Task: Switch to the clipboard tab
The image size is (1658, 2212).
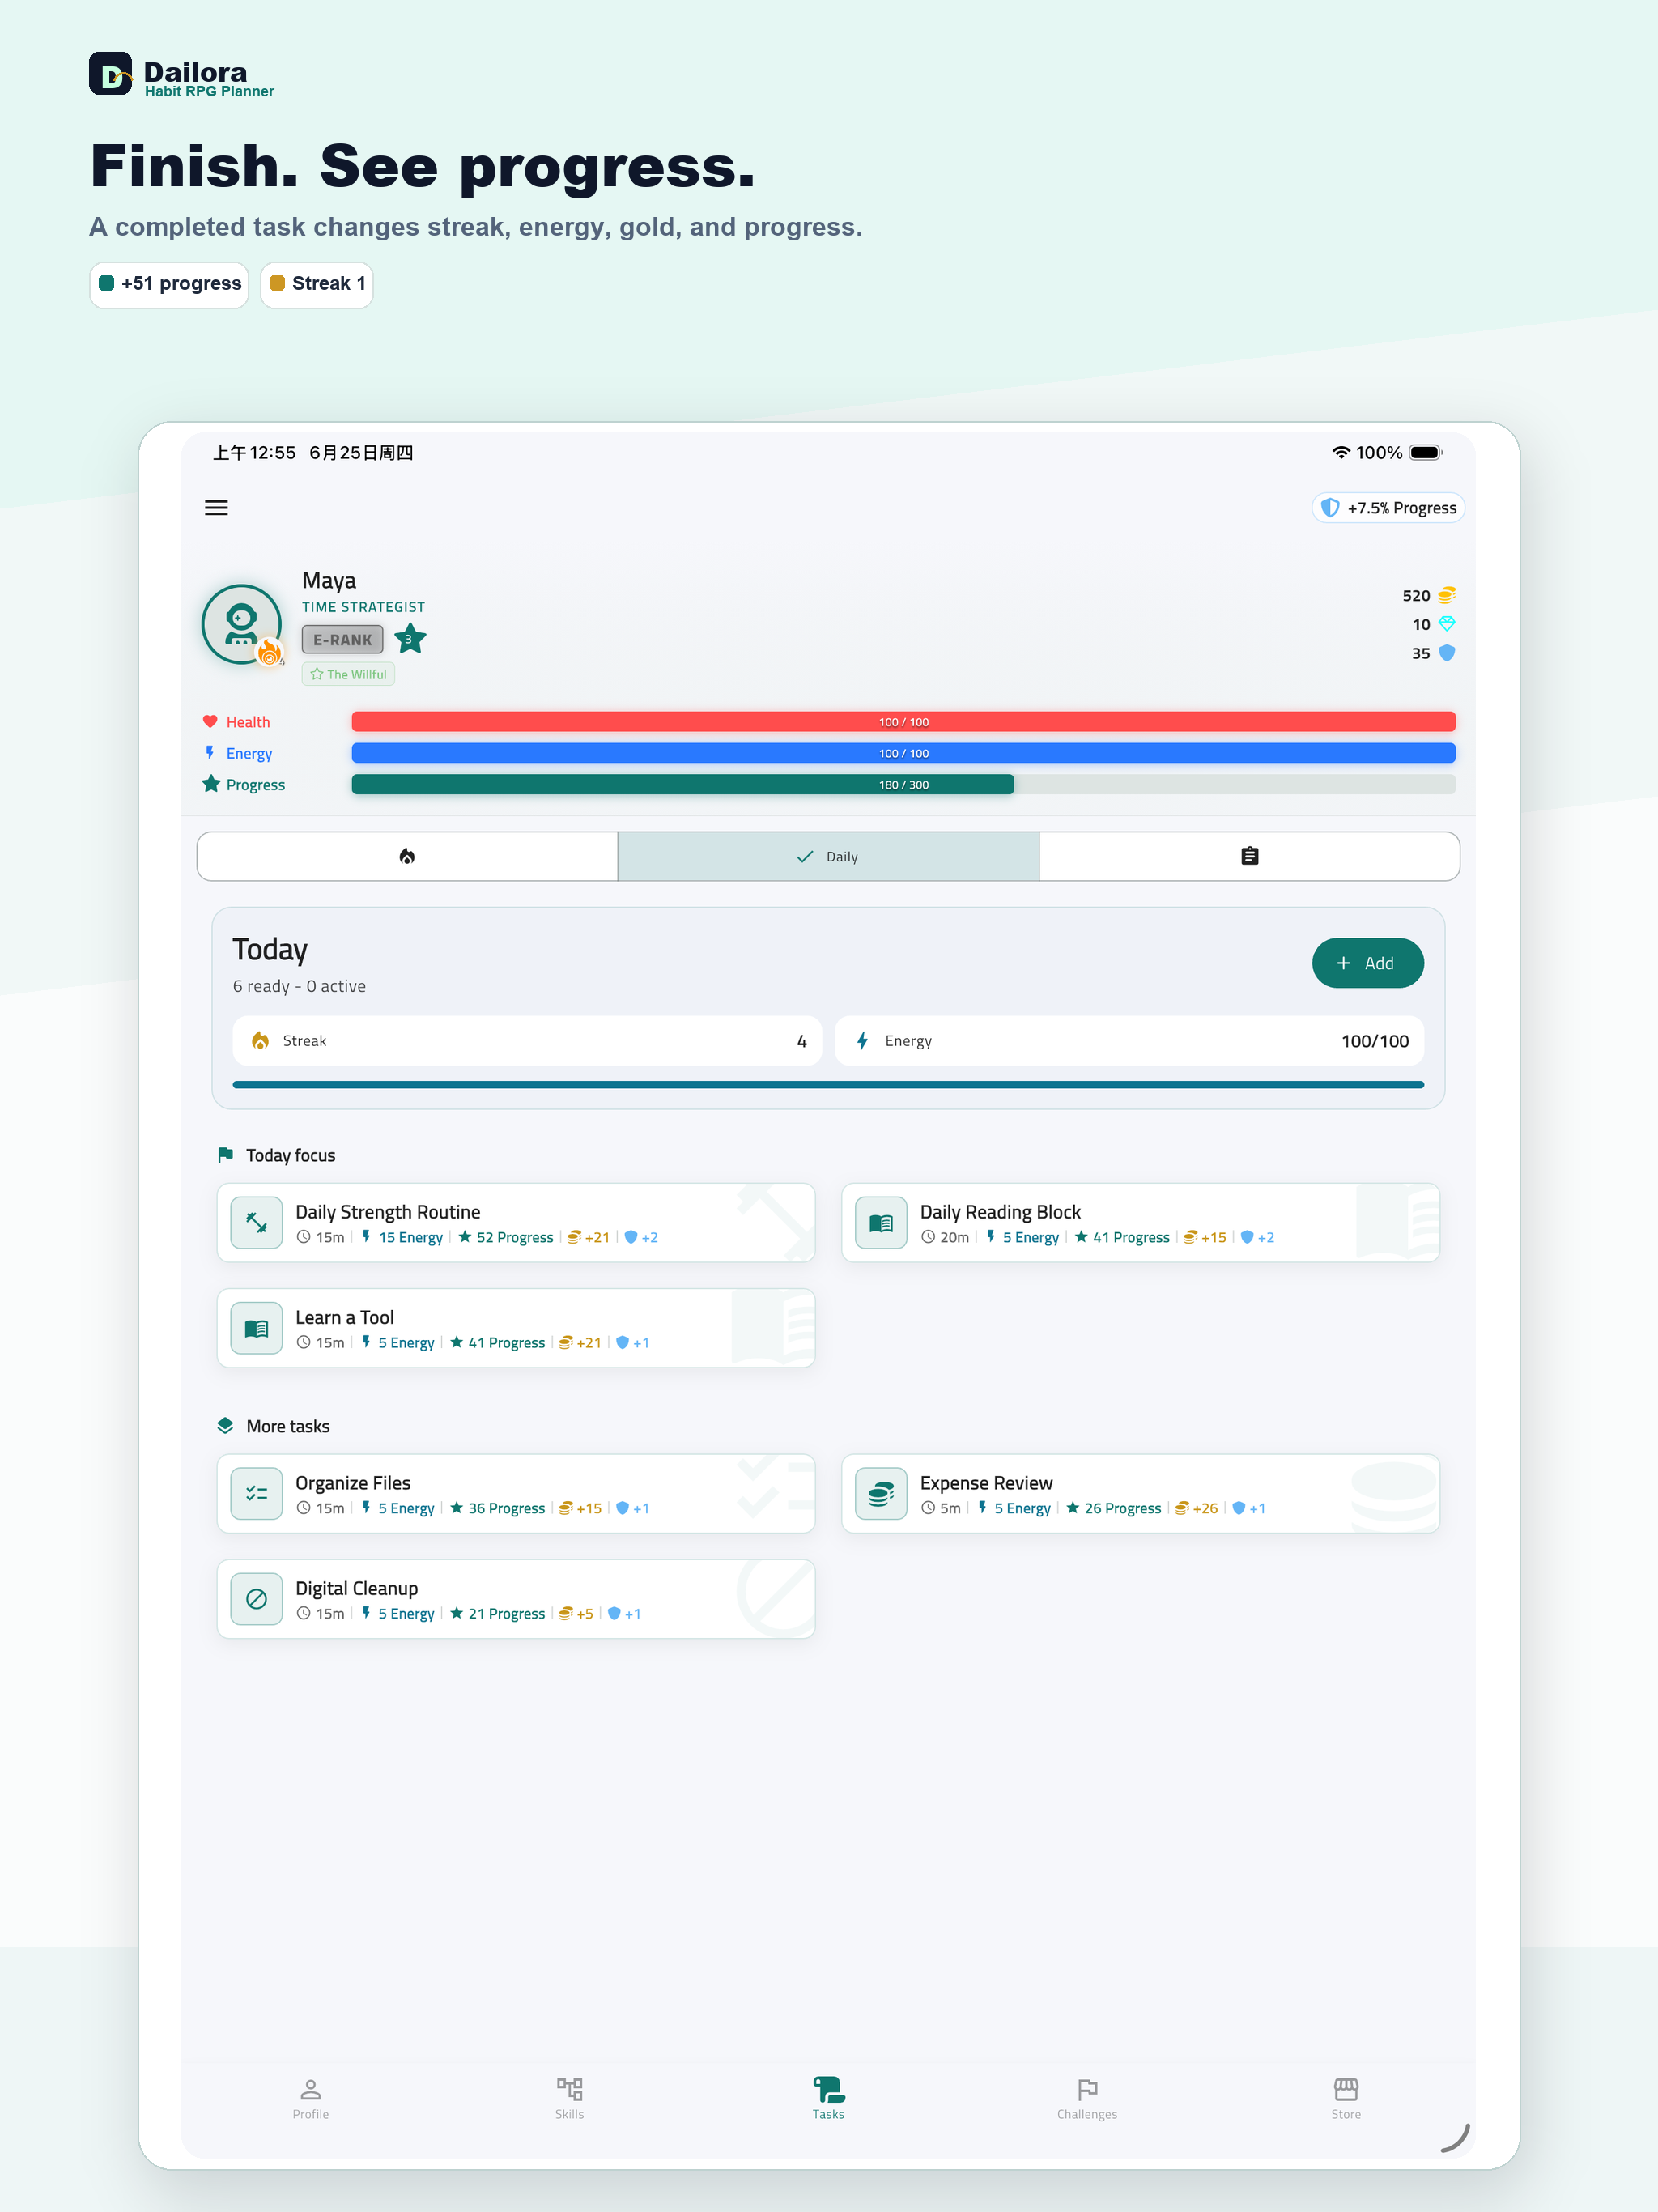Action: click(x=1249, y=856)
